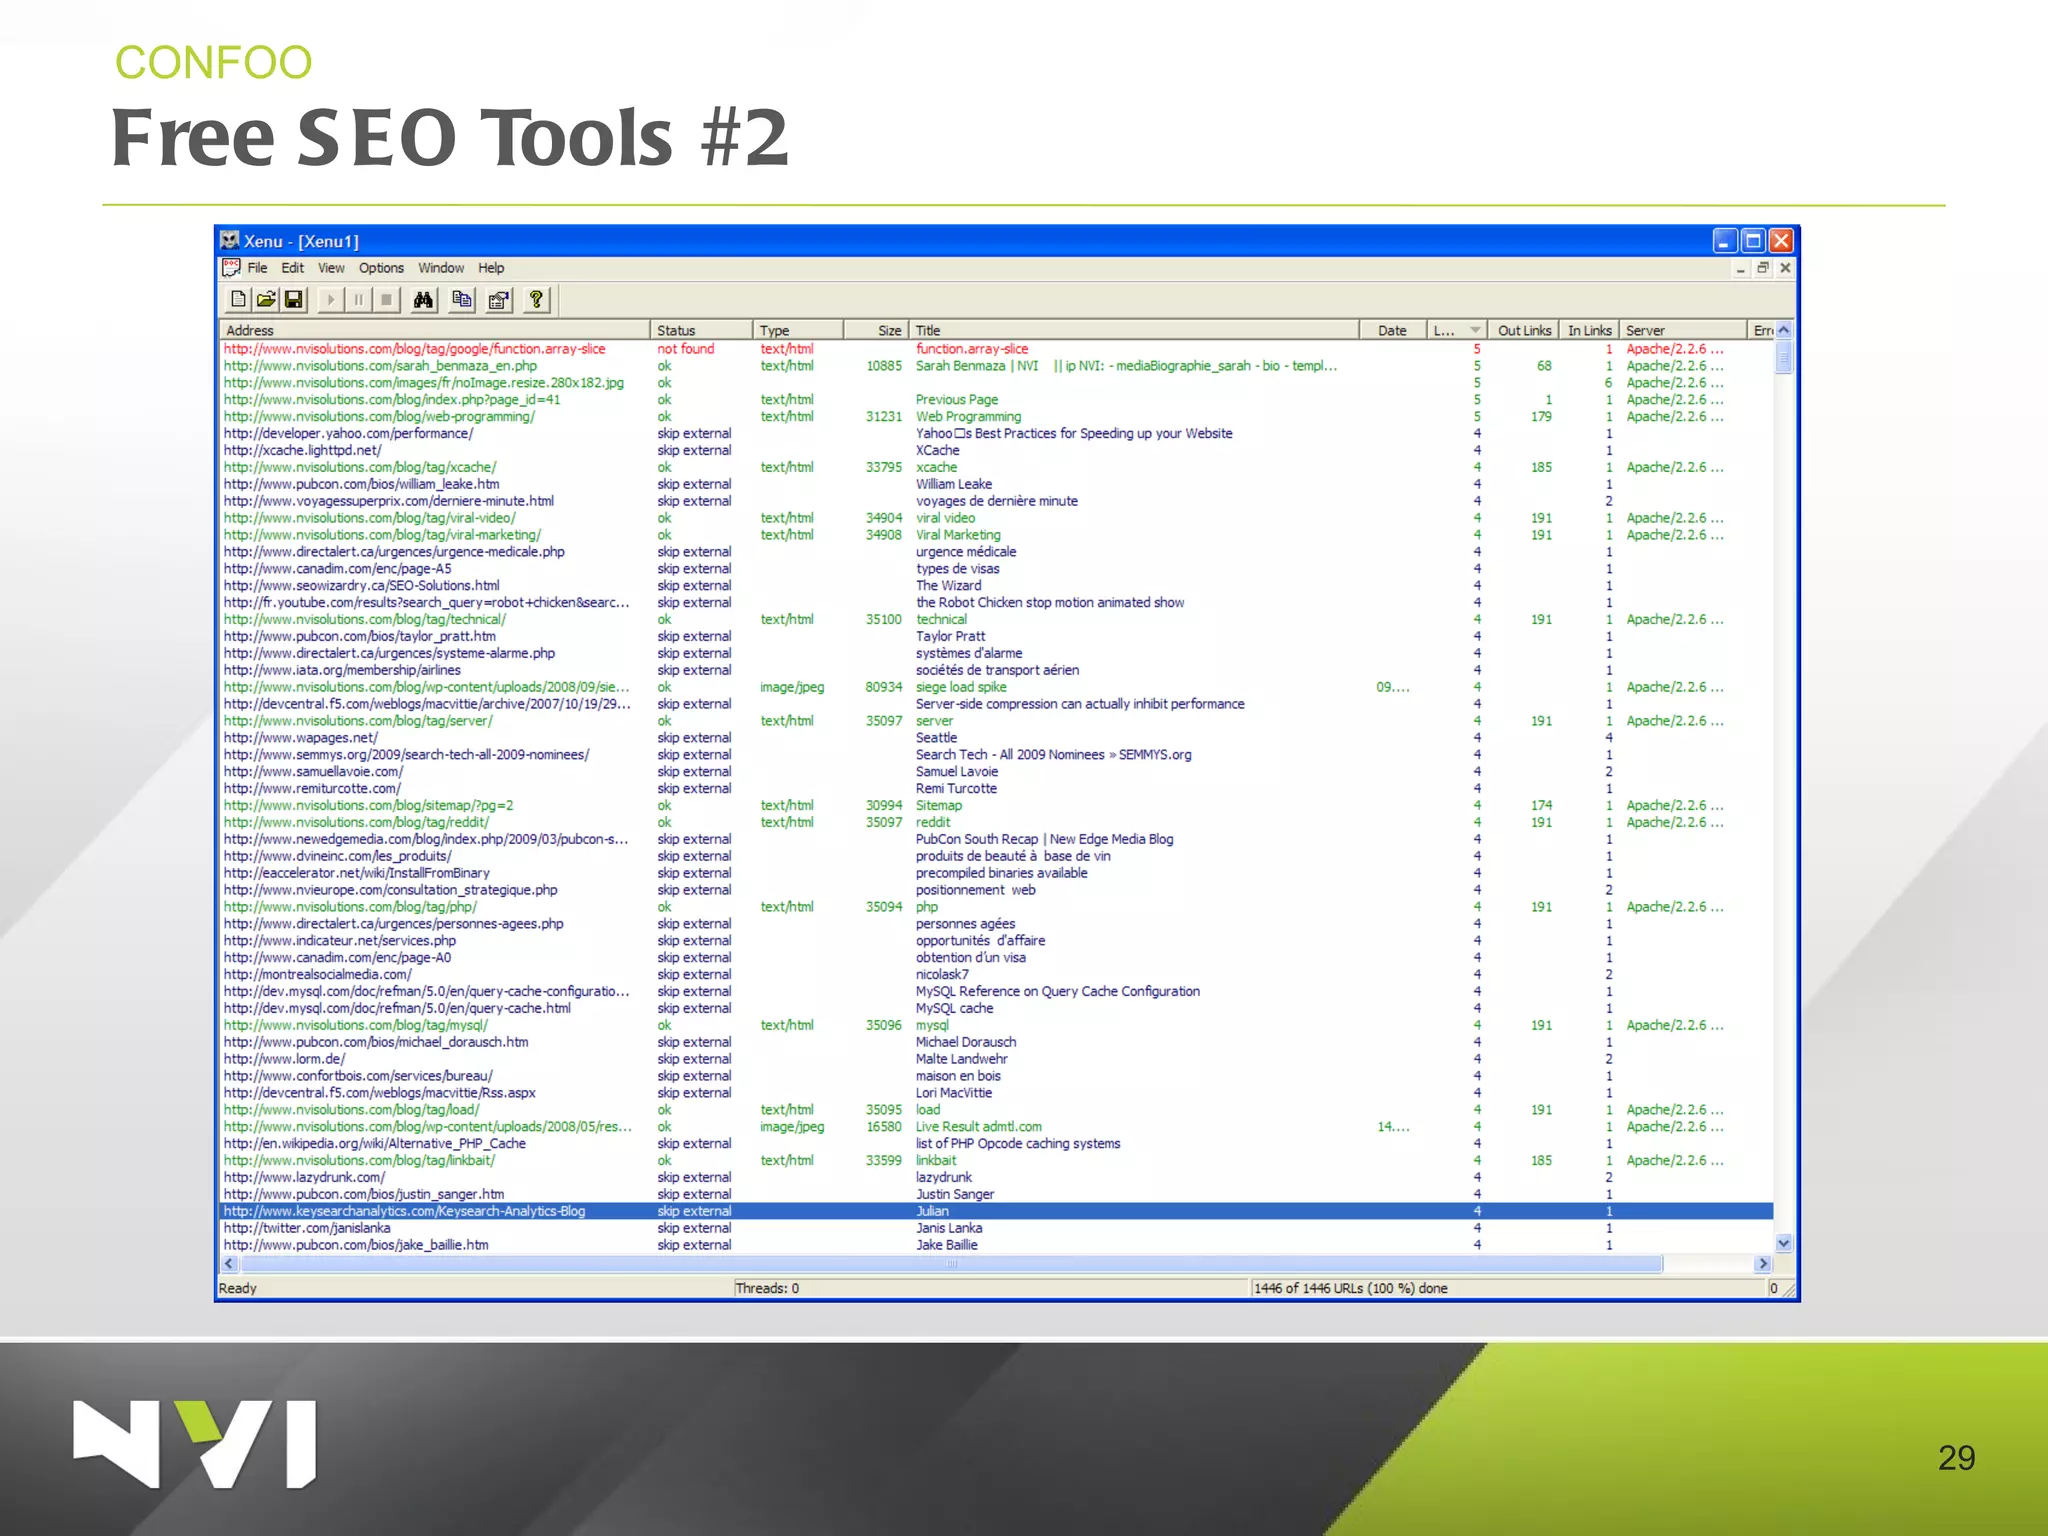Viewport: 2048px width, 1536px height.
Task: Click the 'Live Result admtl.com' title cell
Action: coord(978,1126)
